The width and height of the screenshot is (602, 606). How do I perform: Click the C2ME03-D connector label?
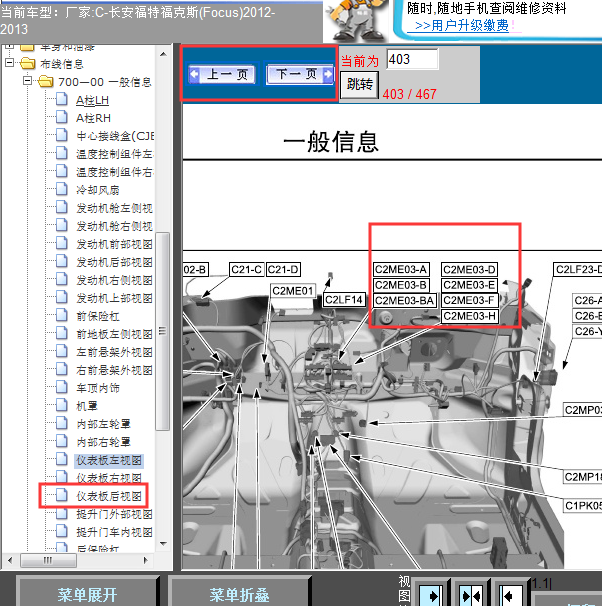tap(469, 269)
